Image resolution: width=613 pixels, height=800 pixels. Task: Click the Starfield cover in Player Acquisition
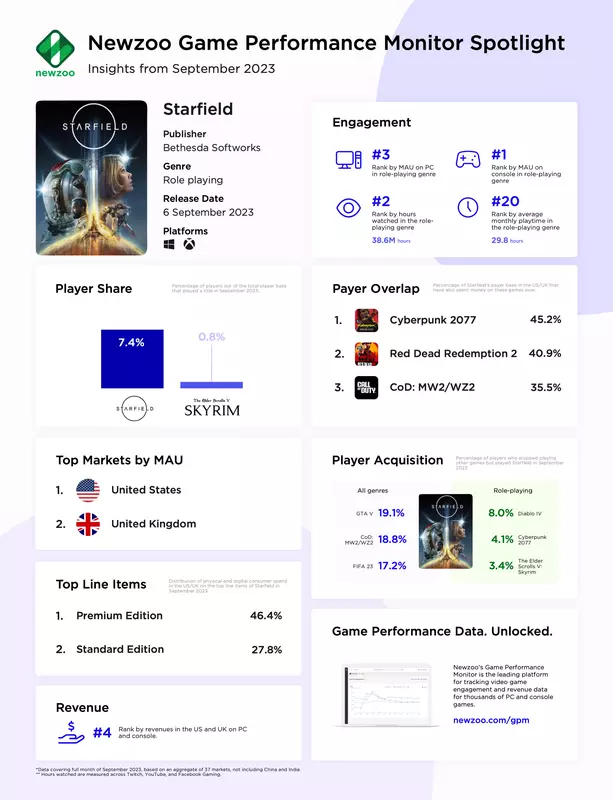(445, 539)
